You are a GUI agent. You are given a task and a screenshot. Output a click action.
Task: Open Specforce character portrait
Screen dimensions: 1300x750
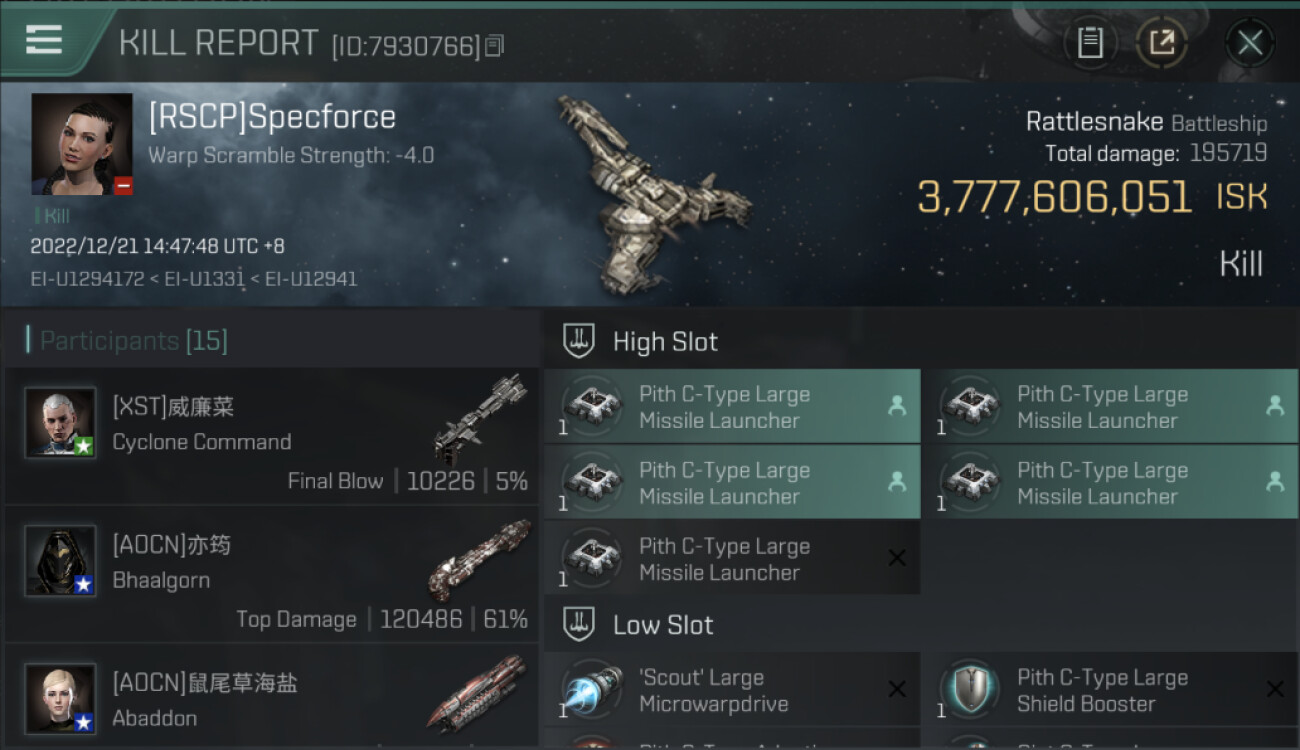82,144
